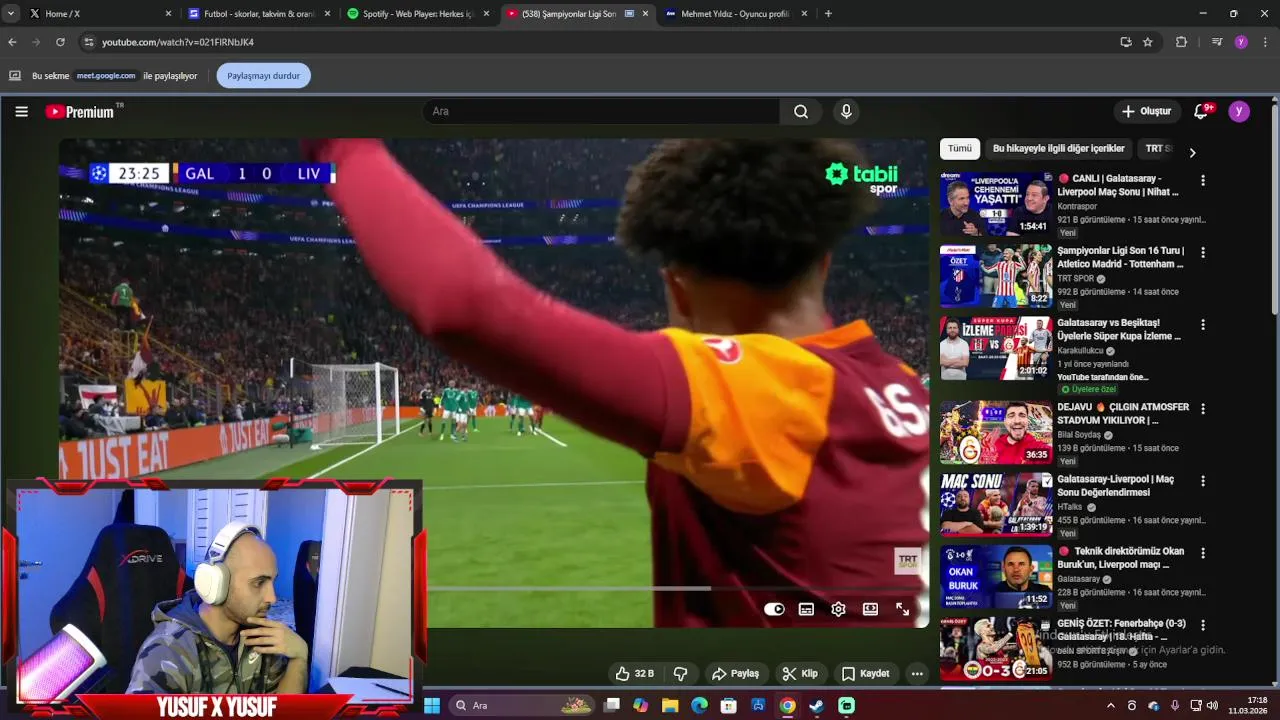
Task: Switch player to theater mode
Action: (870, 609)
